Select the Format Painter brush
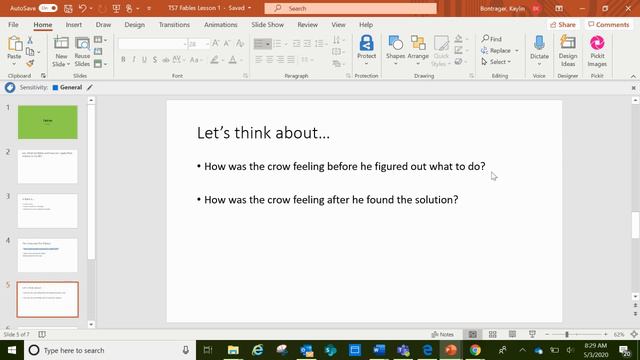The image size is (640, 360). pos(30,63)
